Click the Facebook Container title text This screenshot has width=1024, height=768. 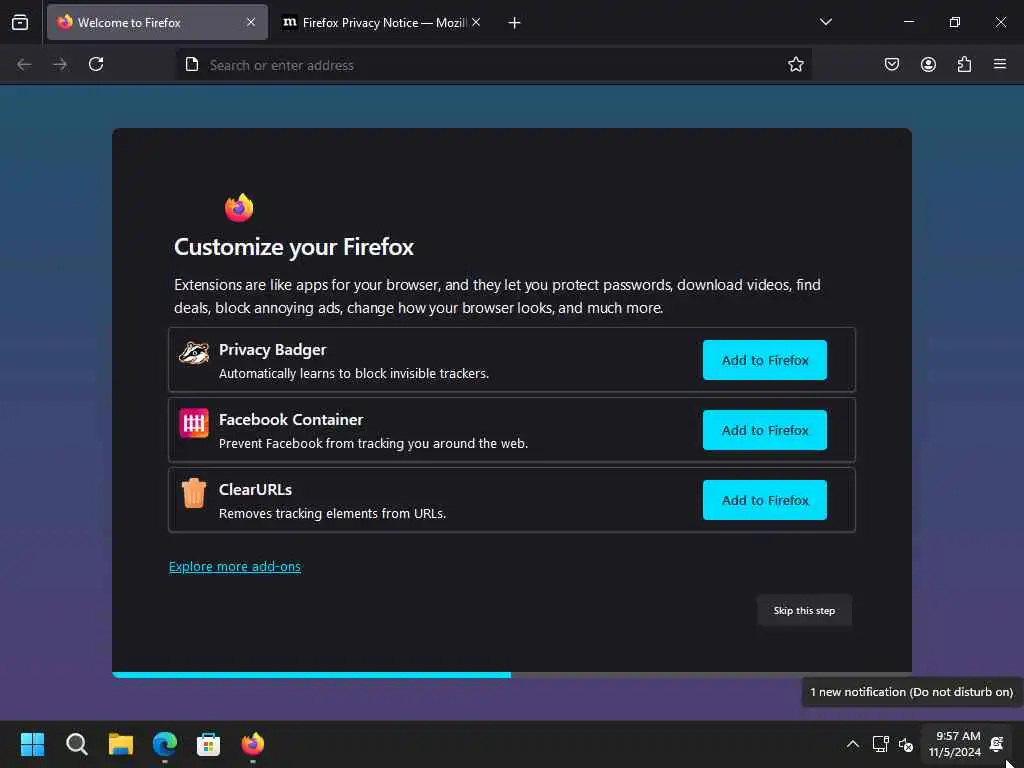[291, 419]
